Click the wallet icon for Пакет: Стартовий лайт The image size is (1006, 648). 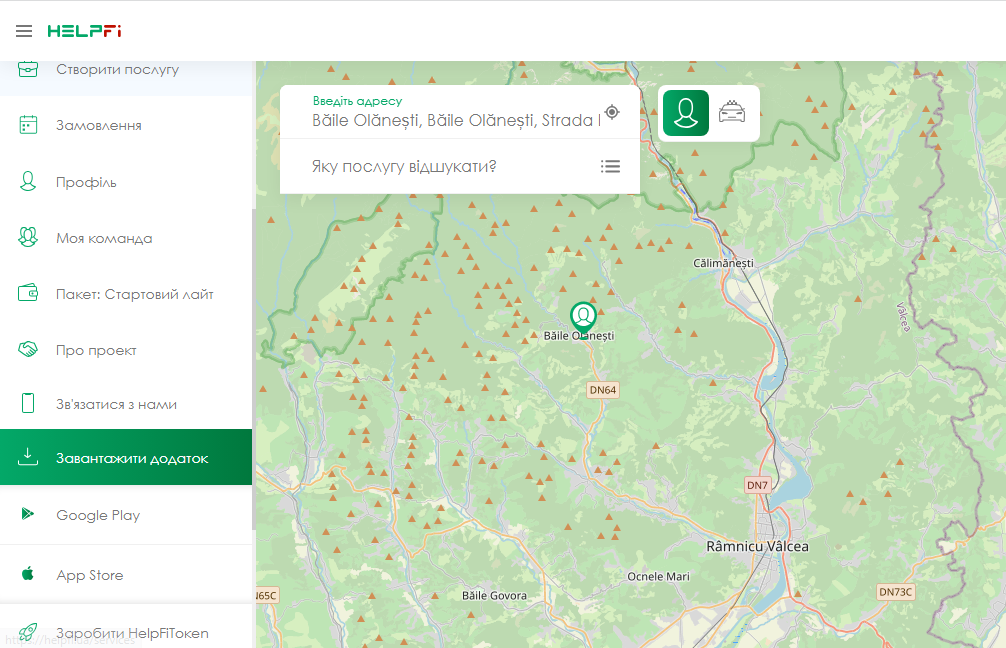[28, 294]
